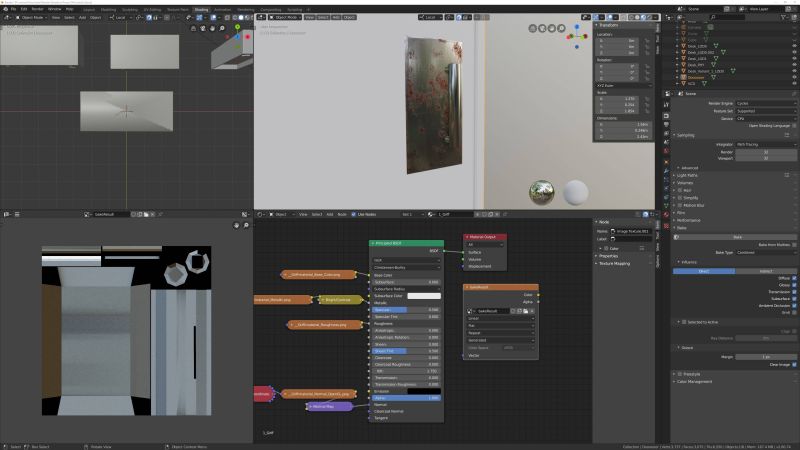Click the zoom icon in image editor
800x450 pixels.
coord(246,225)
